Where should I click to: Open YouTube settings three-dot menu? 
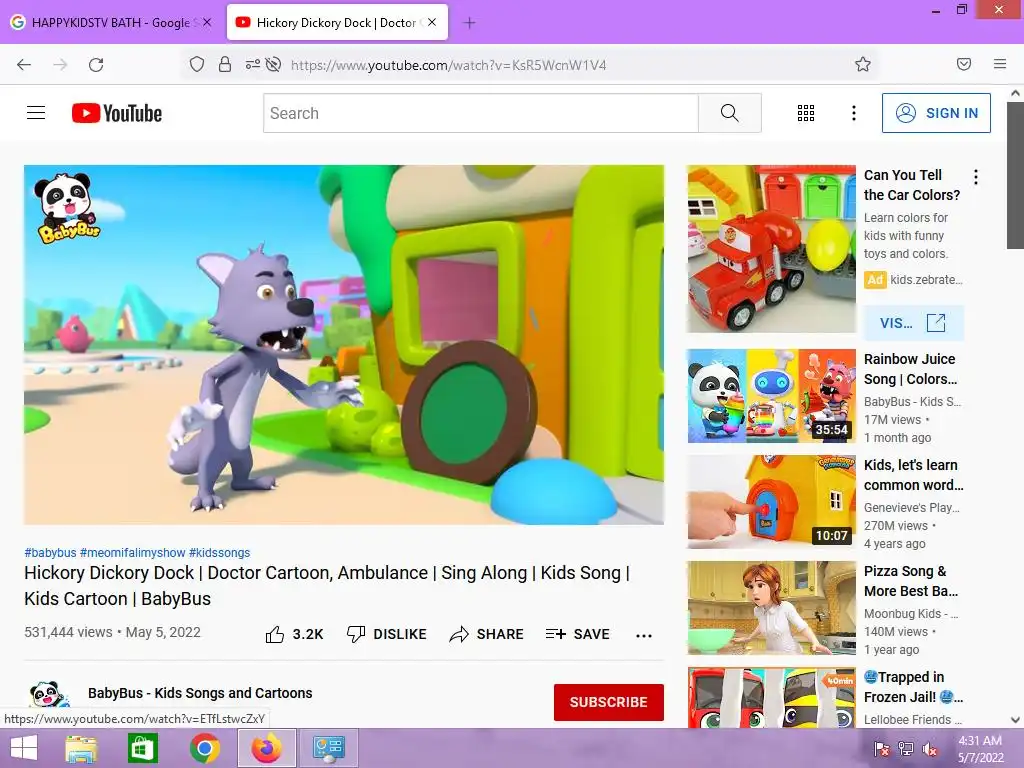click(854, 113)
